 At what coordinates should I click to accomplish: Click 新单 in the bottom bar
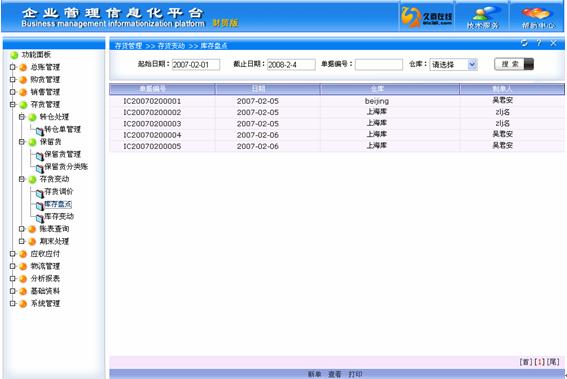[314, 374]
